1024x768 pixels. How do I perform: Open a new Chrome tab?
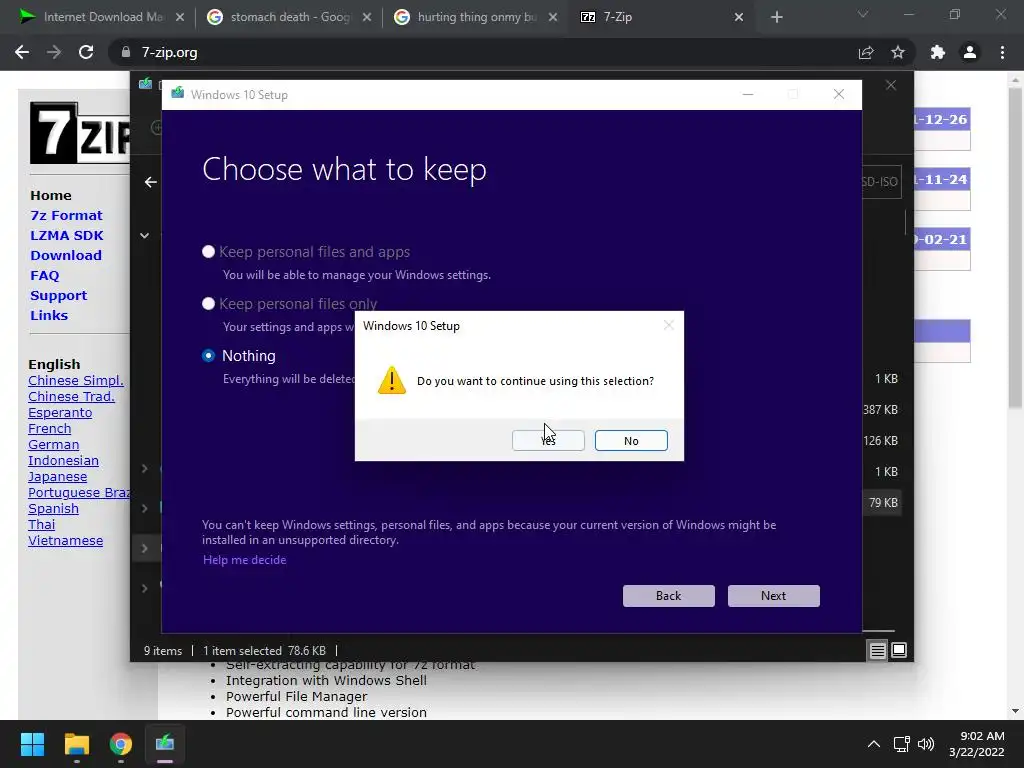pos(776,17)
